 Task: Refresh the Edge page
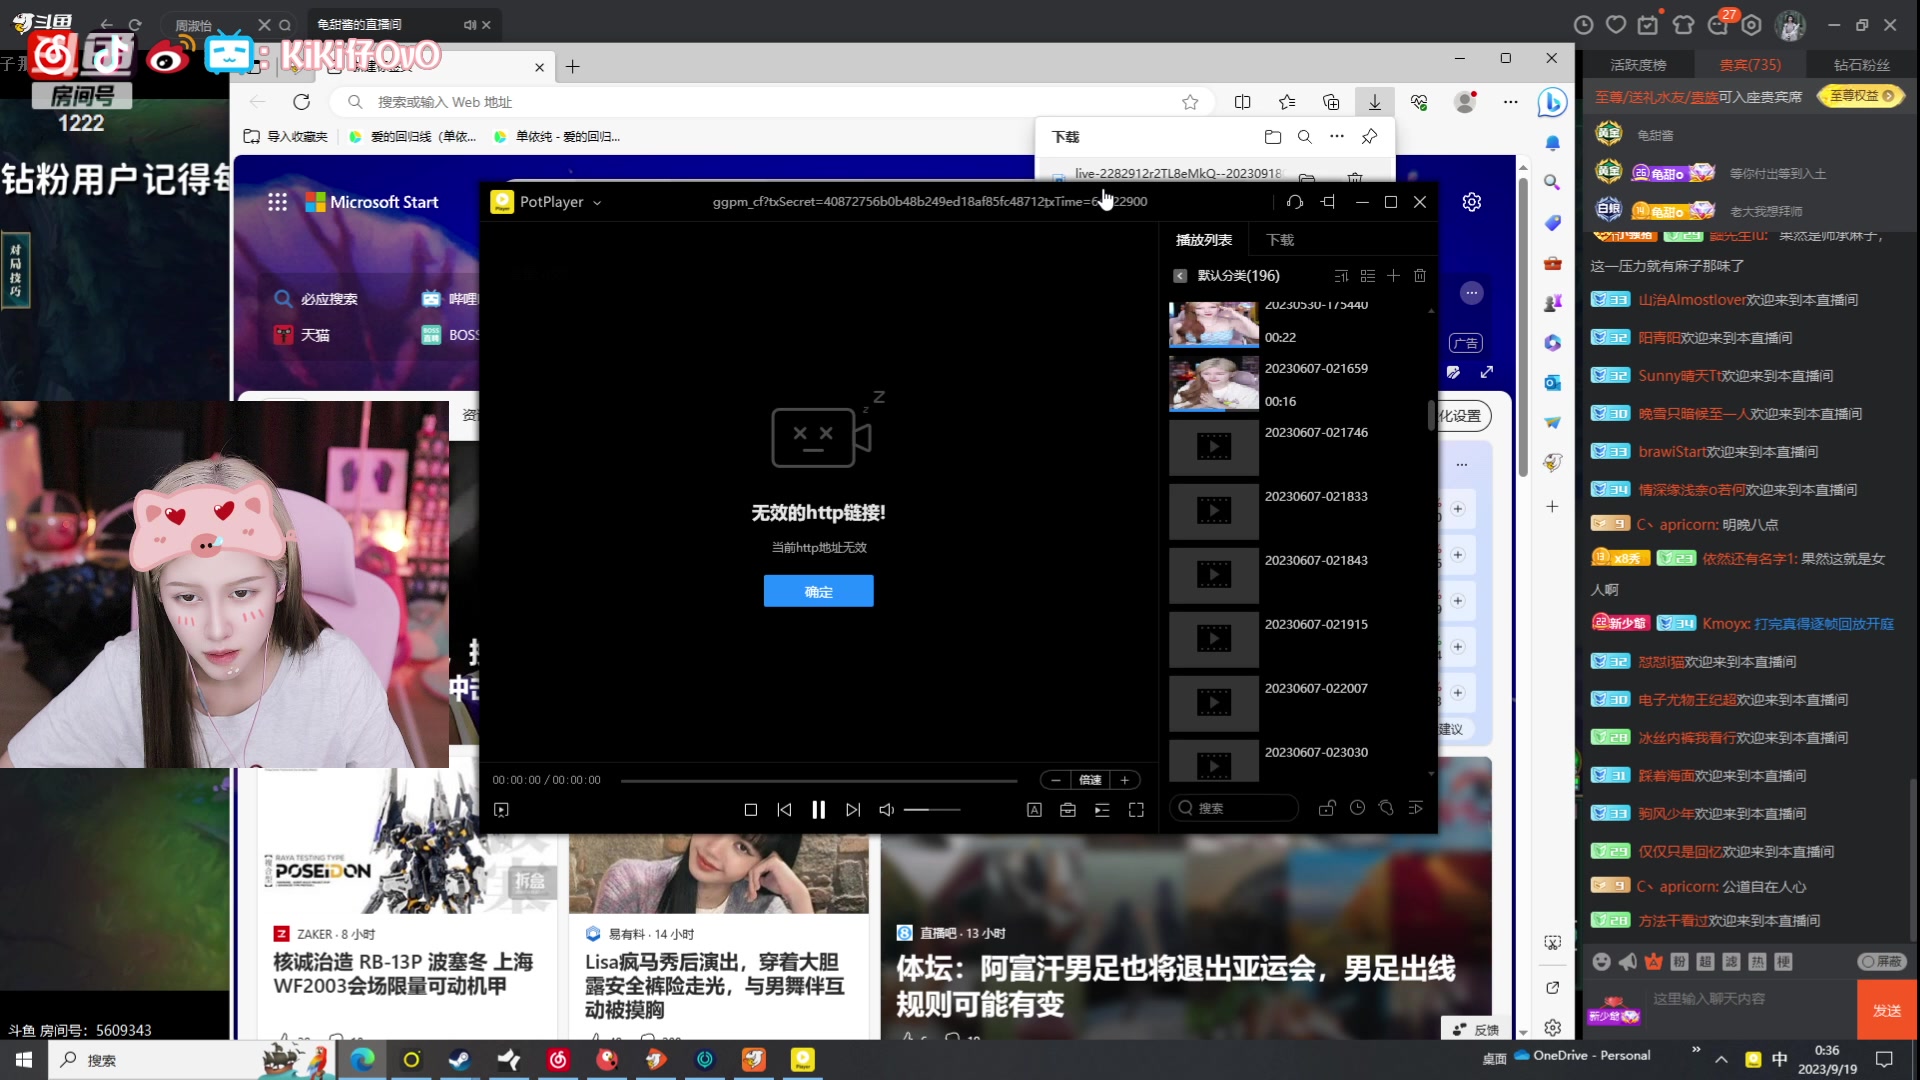301,102
